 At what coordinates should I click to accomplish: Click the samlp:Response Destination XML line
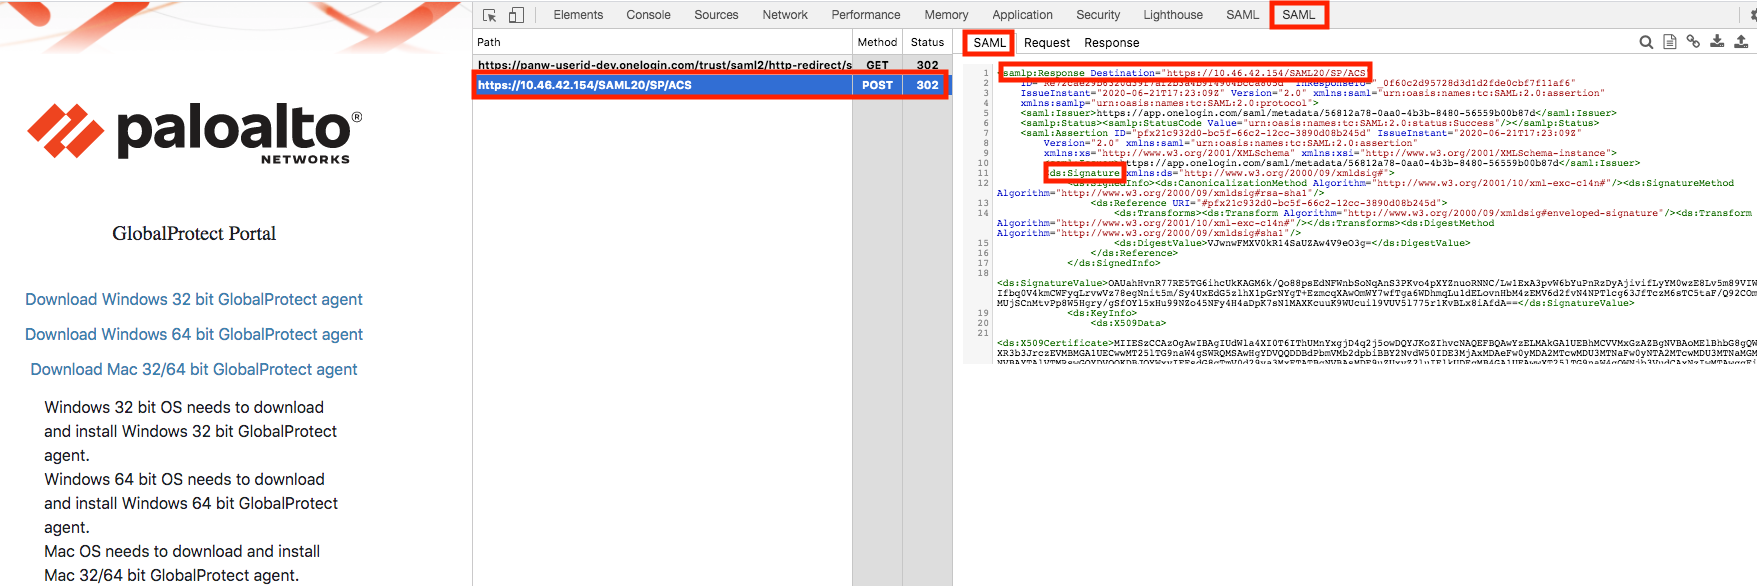point(1185,73)
